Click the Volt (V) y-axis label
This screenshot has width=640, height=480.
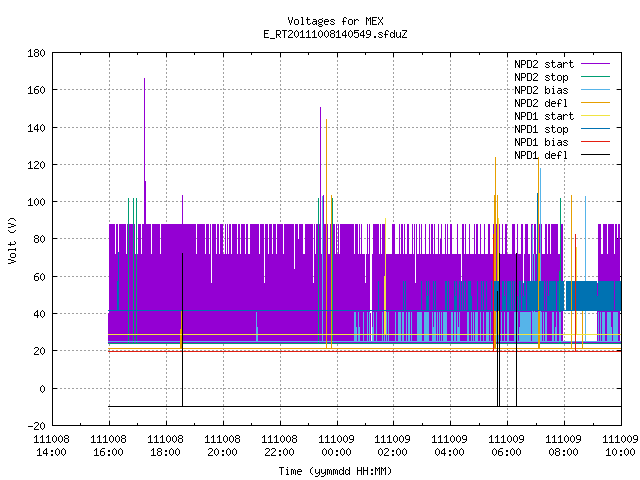click(12, 240)
